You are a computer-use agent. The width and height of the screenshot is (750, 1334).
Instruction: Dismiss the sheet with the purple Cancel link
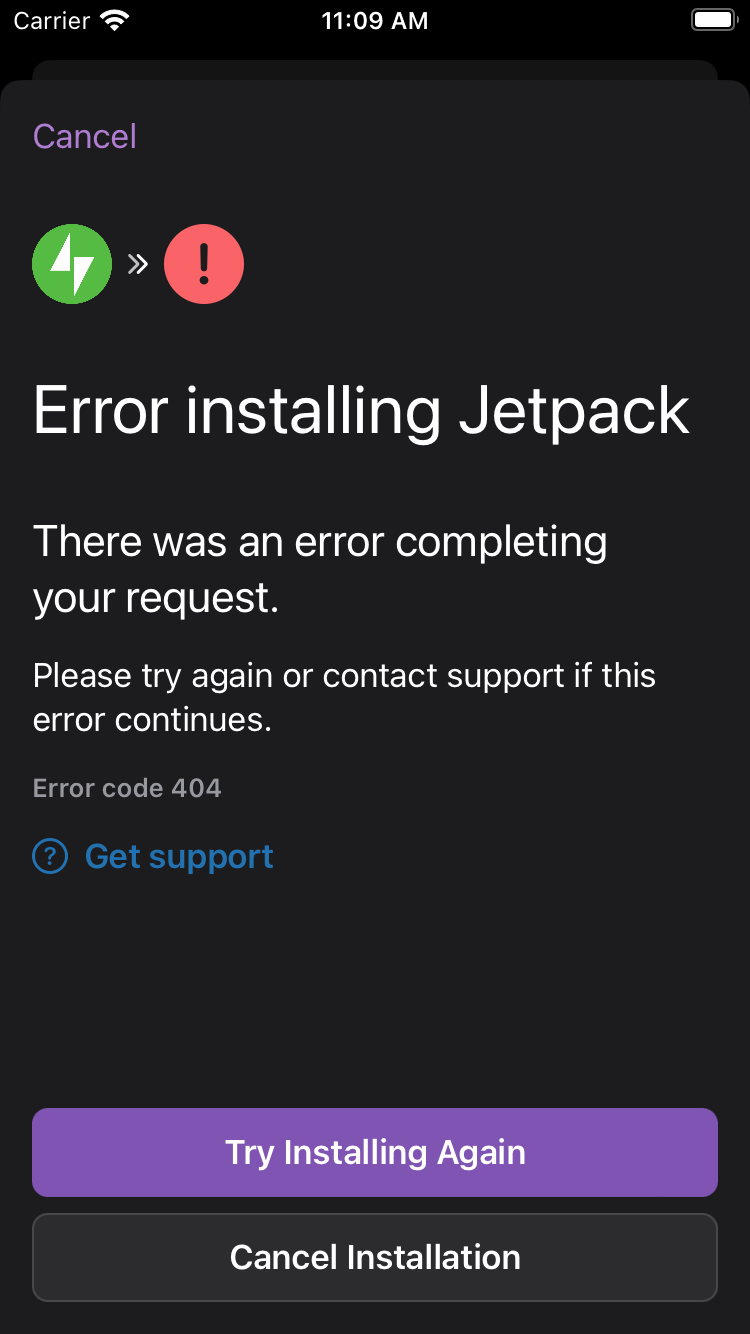[x=85, y=136]
